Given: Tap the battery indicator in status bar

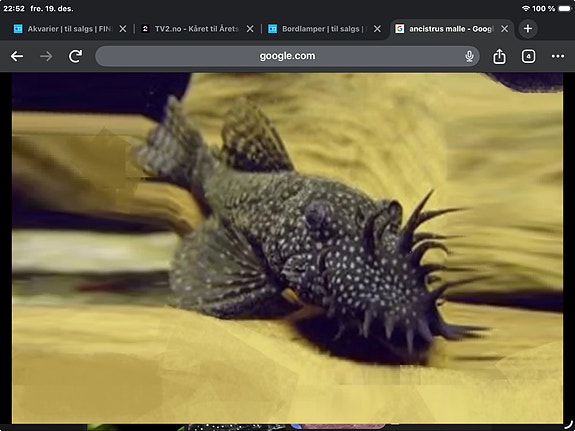Looking at the screenshot, I should click(x=565, y=8).
